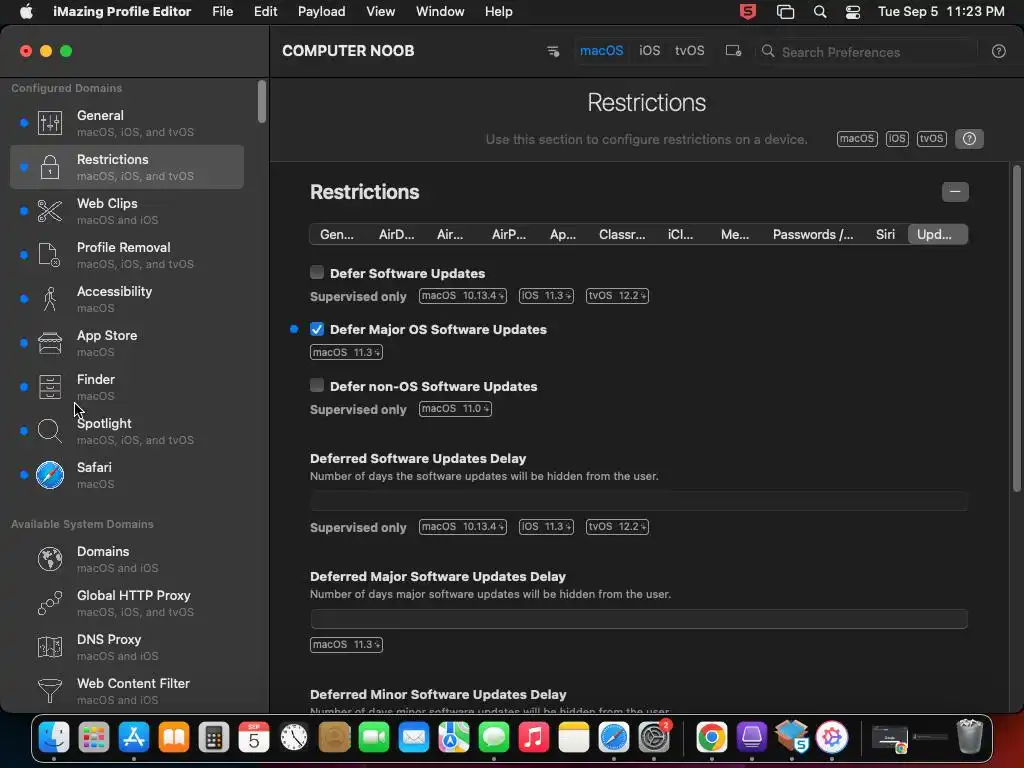Select the Domains globe icon

(x=50, y=559)
